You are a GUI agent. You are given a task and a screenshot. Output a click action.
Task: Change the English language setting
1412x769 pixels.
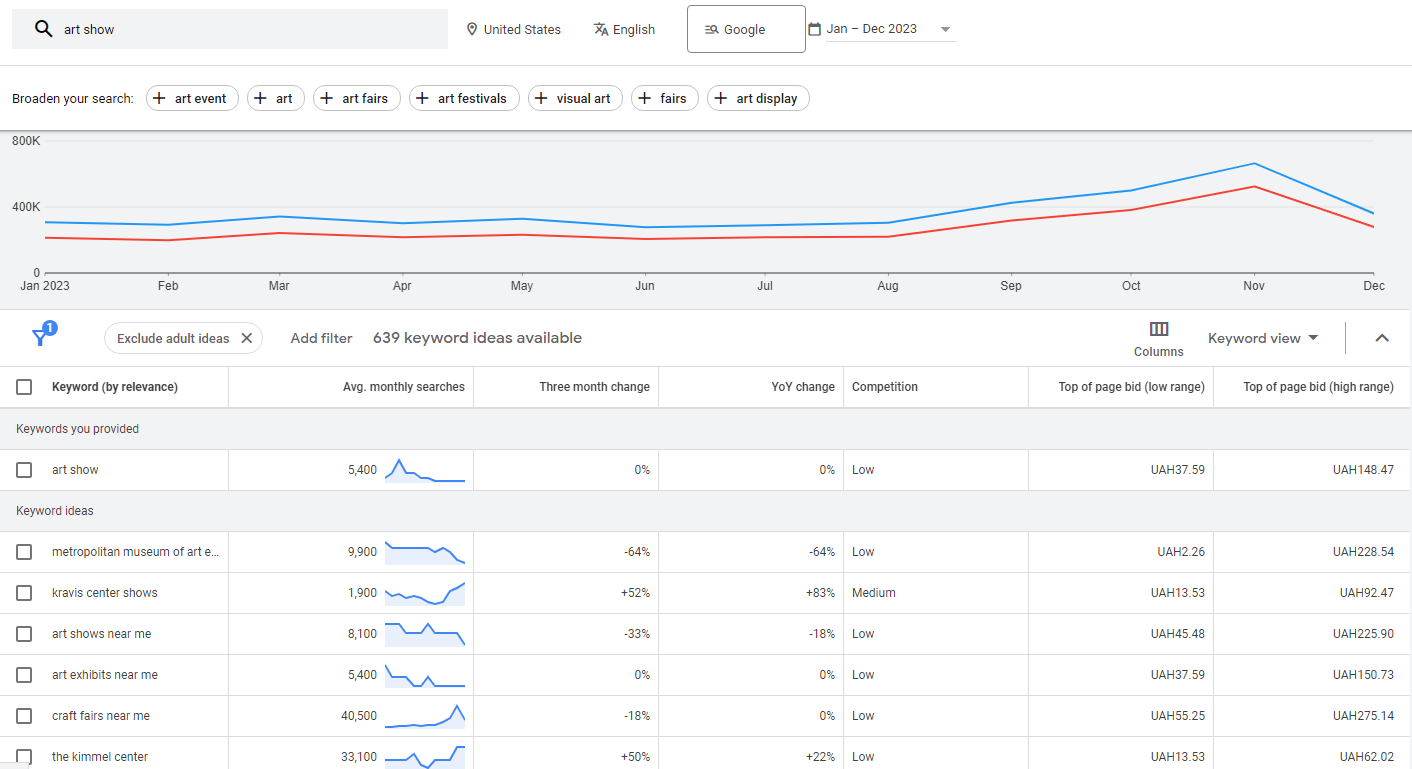coord(624,29)
